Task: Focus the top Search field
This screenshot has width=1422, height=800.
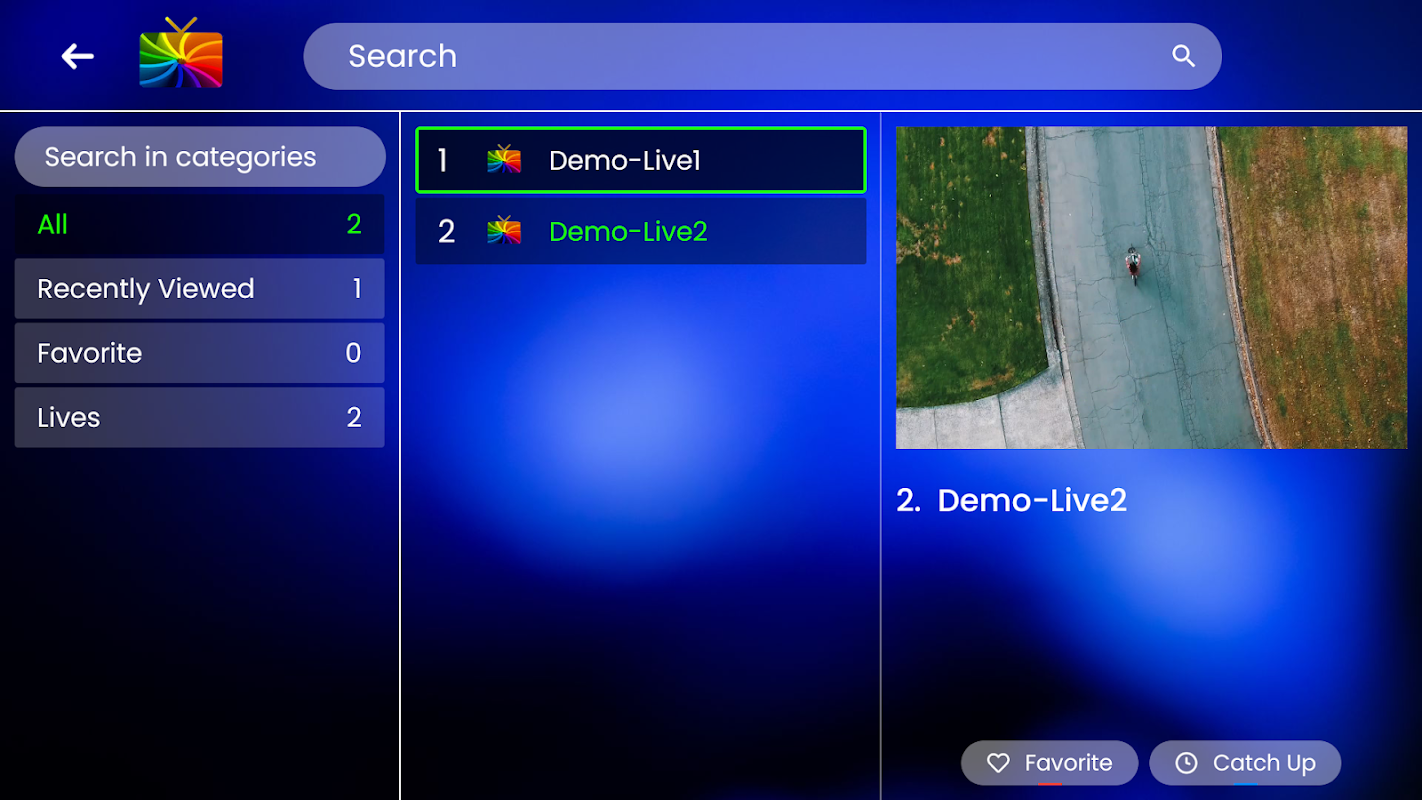Action: 762,56
